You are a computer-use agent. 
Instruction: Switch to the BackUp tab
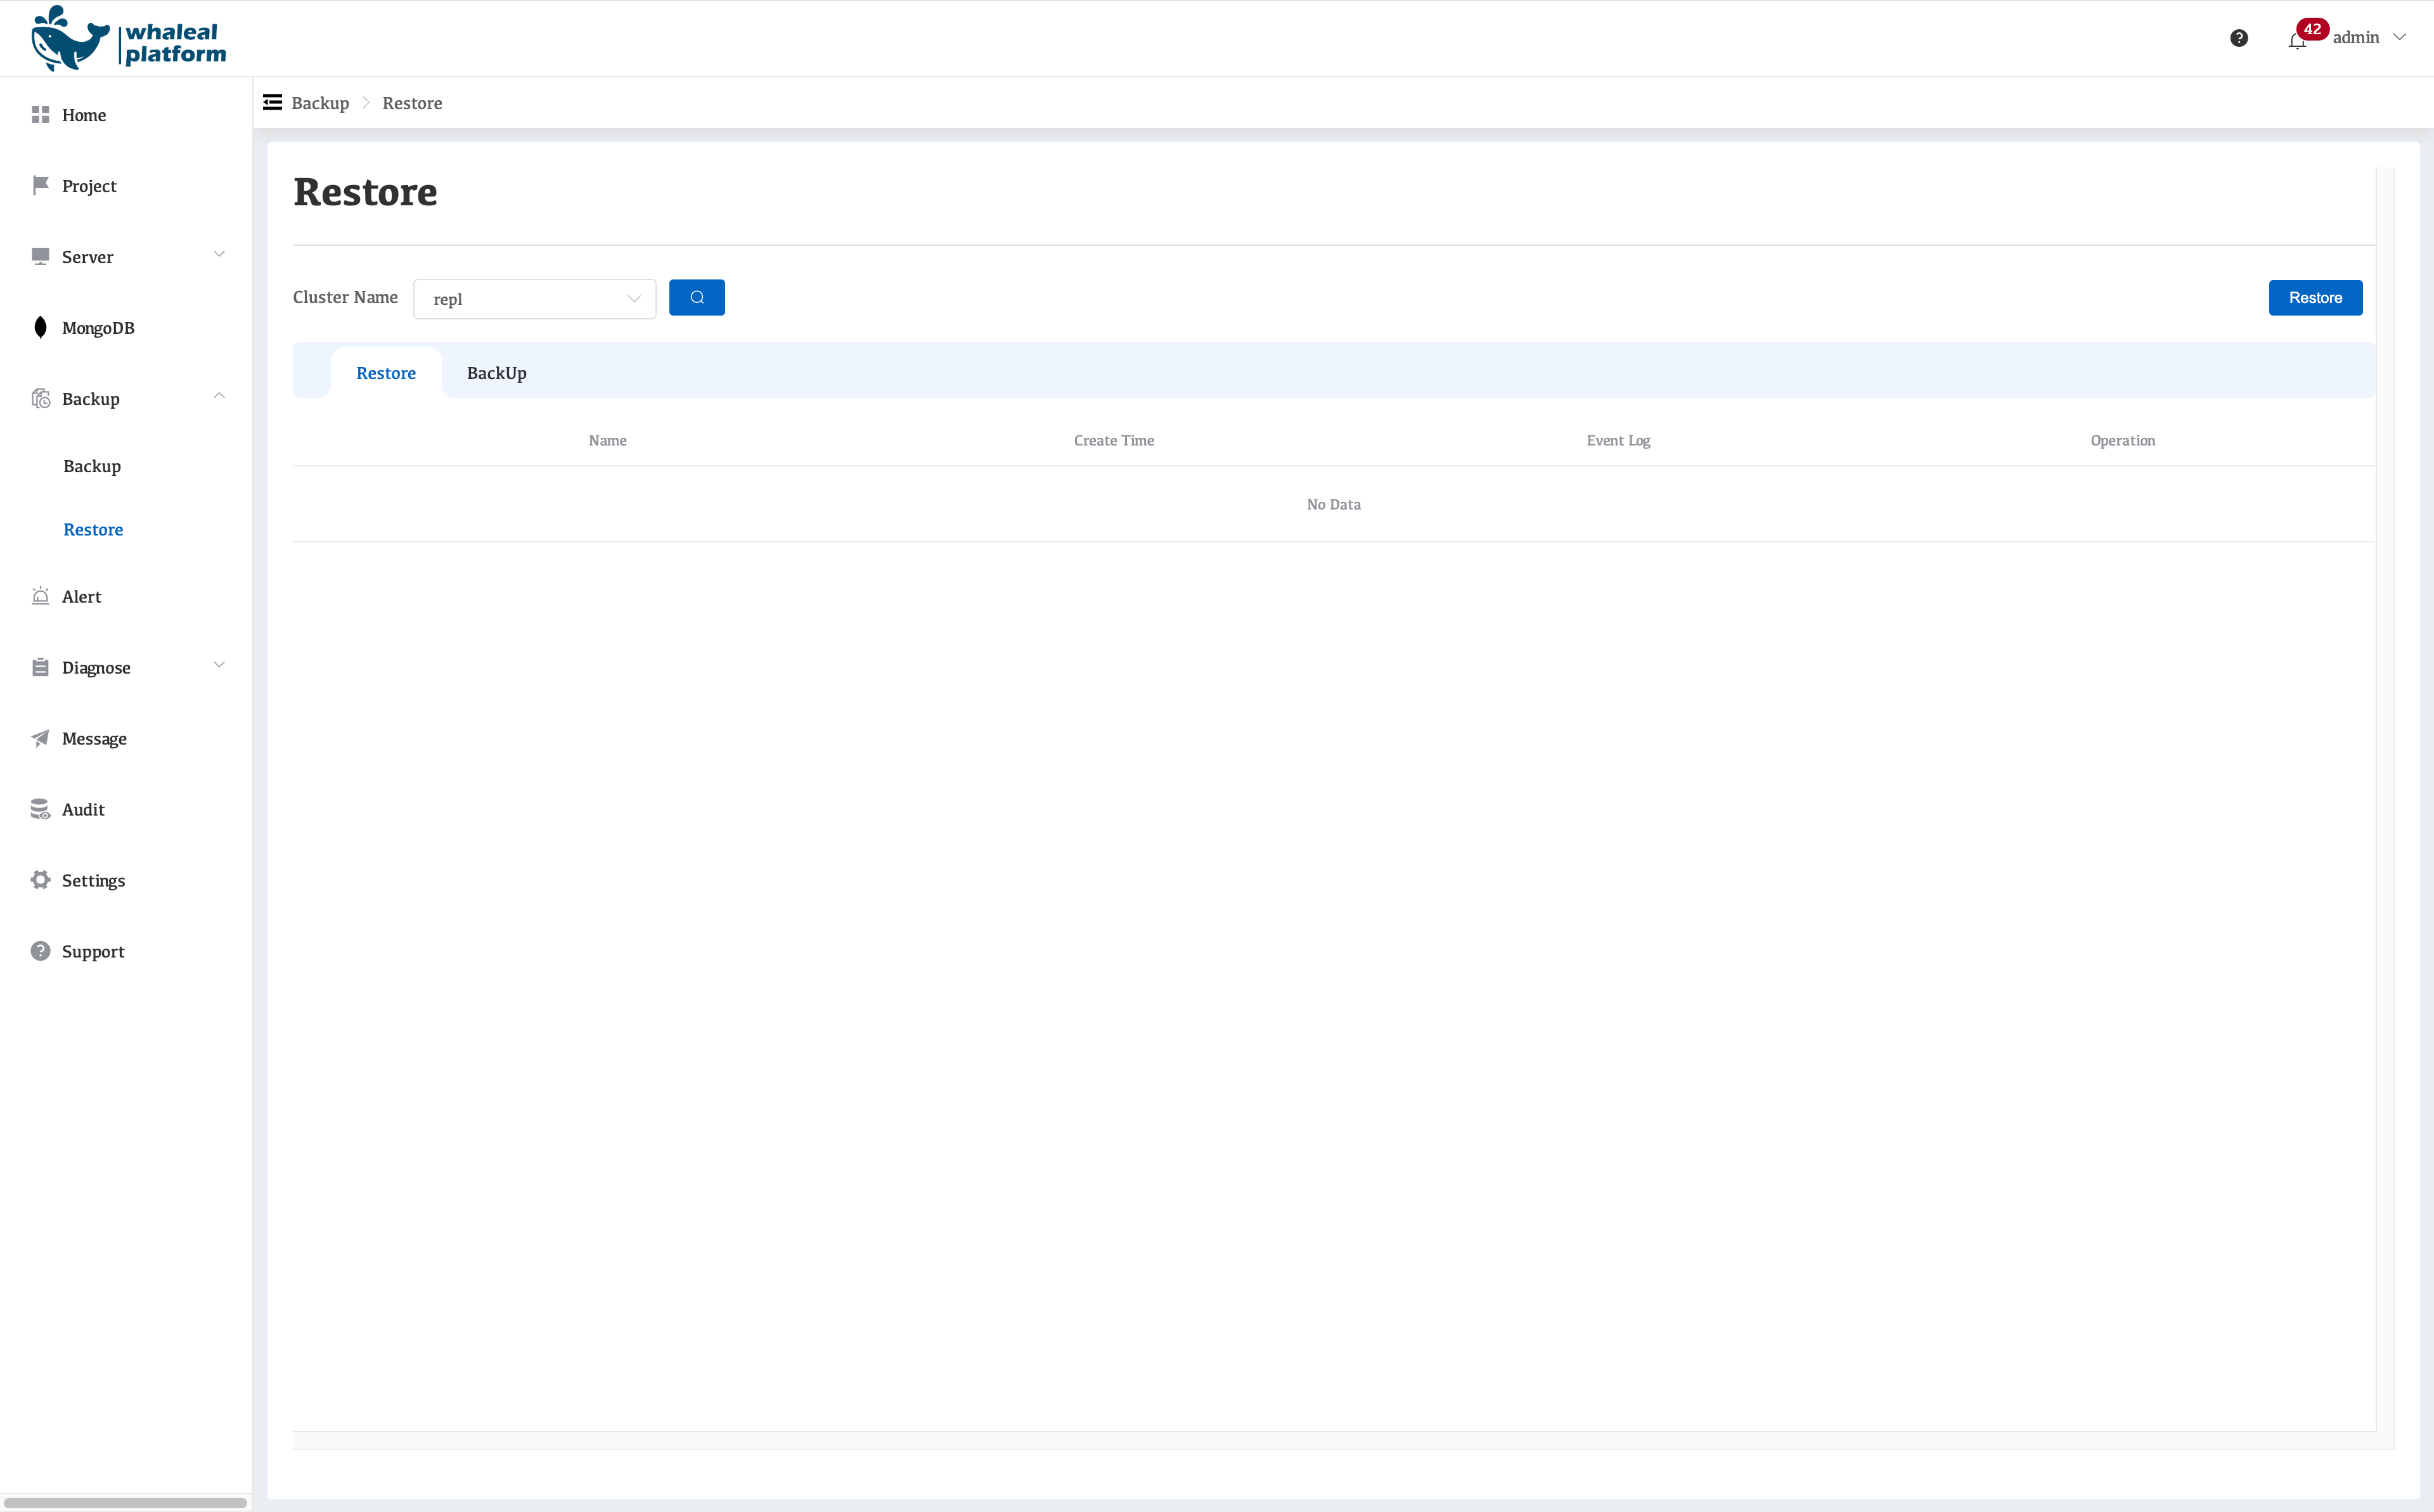496,373
